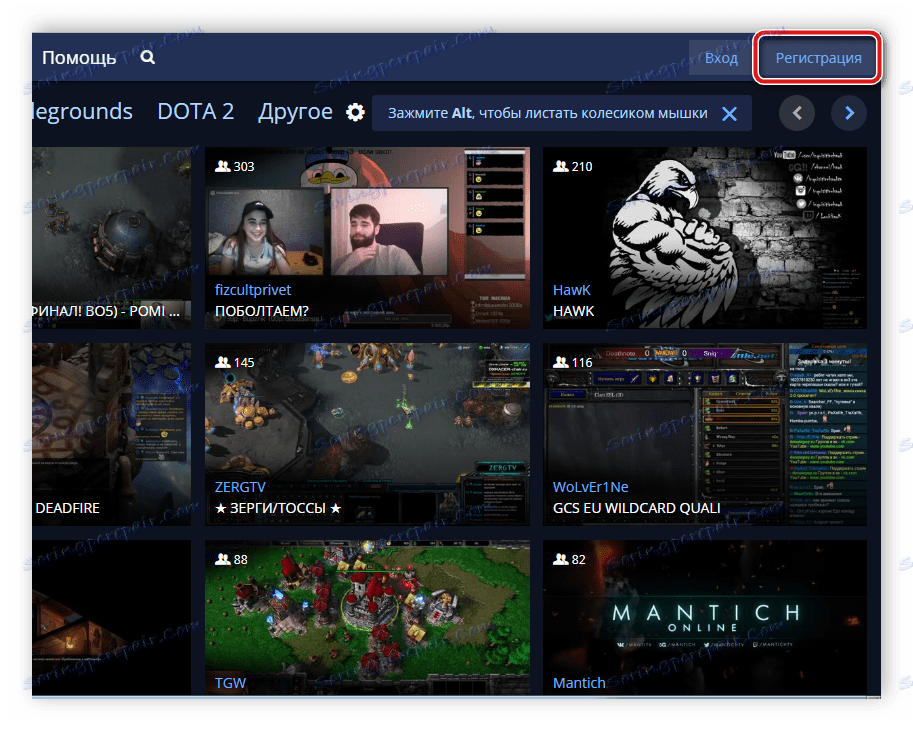Select the partially visible Battlegrounds tab
913x731 pixels.
pos(83,111)
